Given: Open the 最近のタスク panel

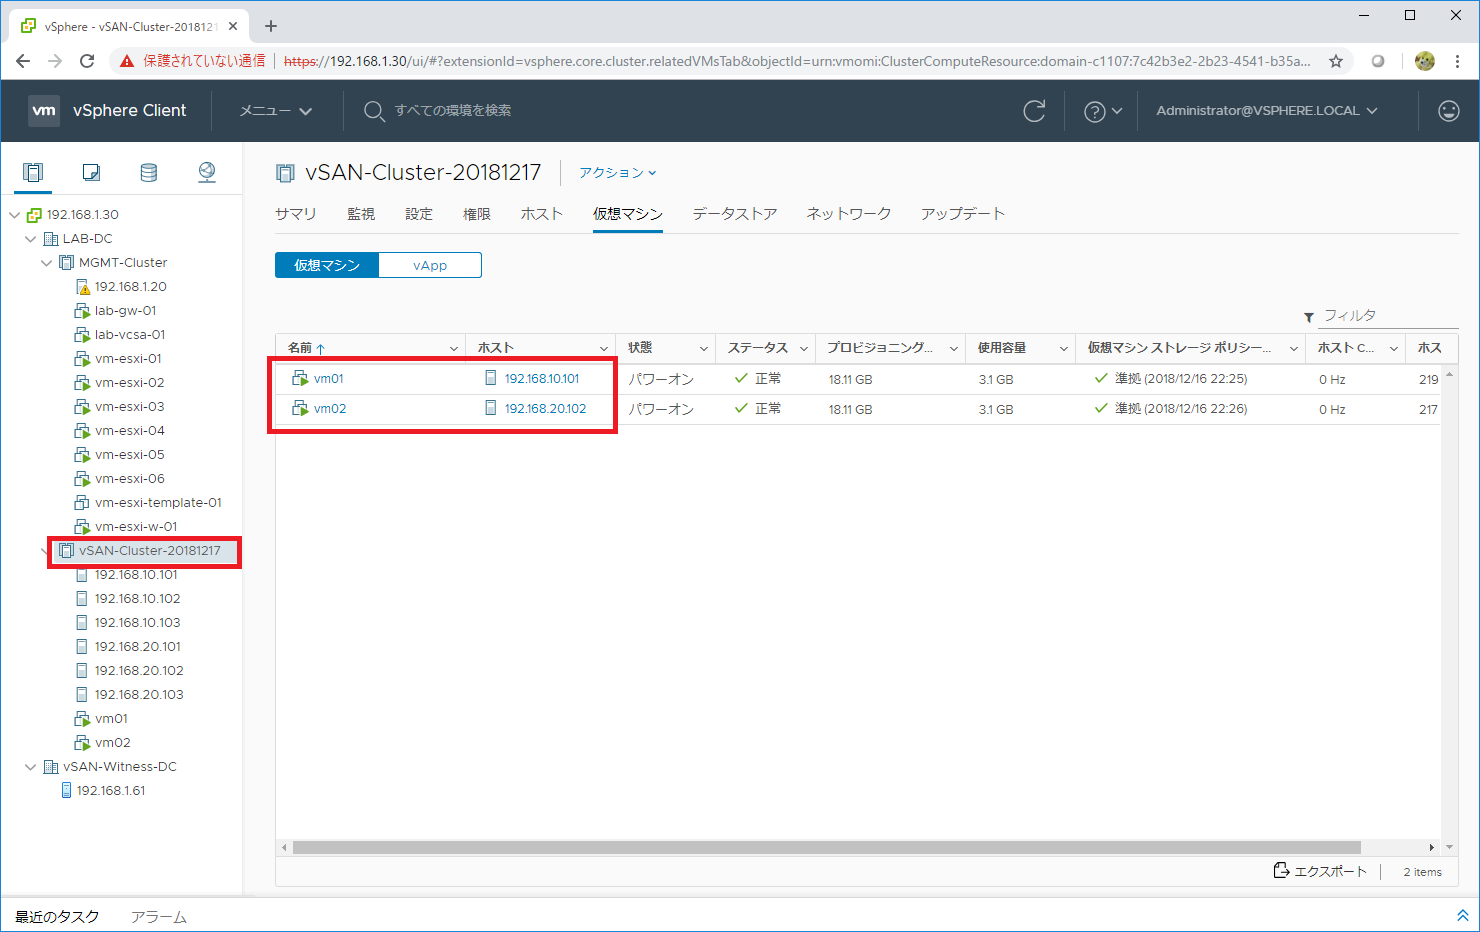Looking at the screenshot, I should 57,917.
